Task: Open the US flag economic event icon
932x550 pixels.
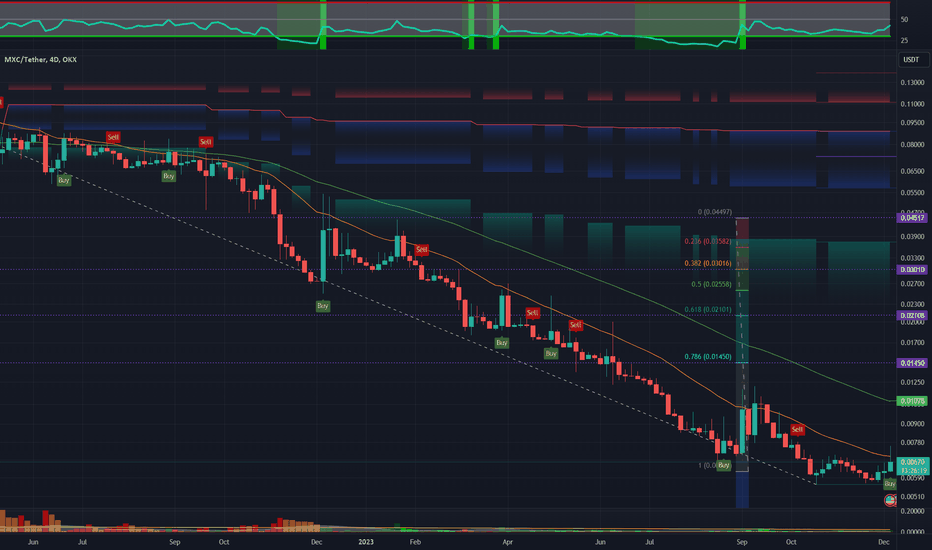Action: 890,501
